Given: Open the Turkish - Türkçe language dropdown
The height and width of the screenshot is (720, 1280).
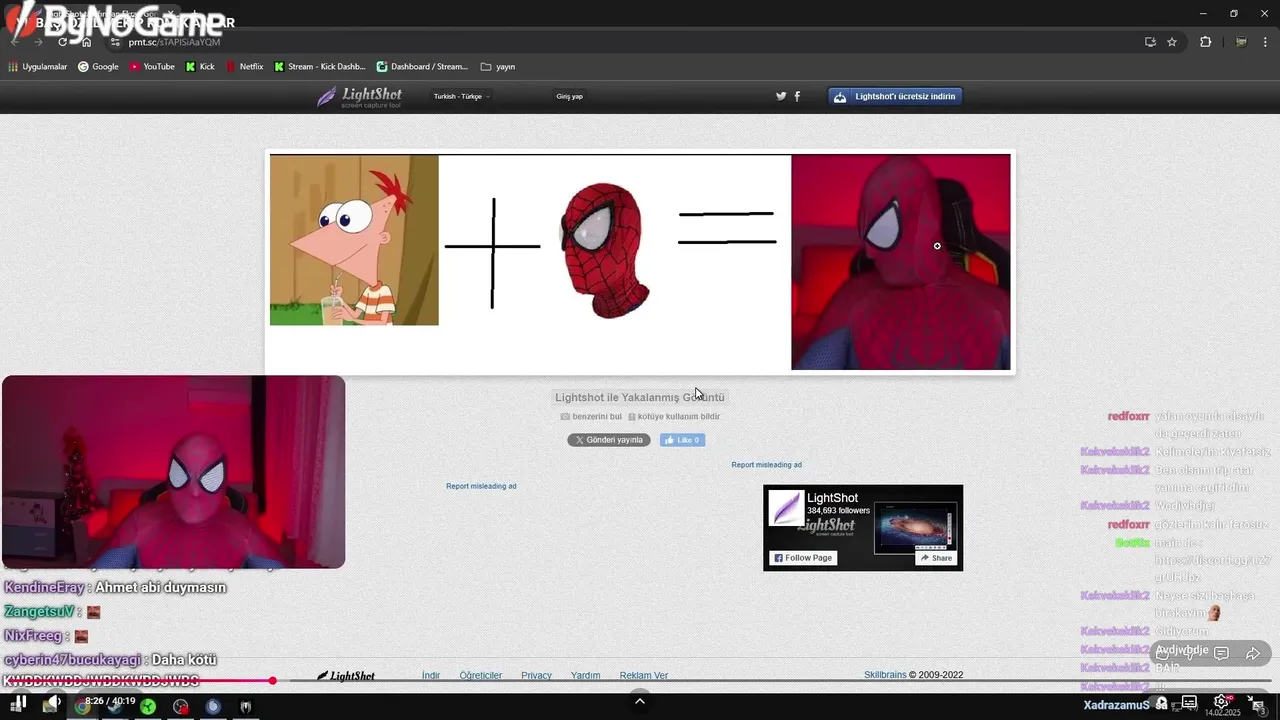Looking at the screenshot, I should (x=461, y=97).
